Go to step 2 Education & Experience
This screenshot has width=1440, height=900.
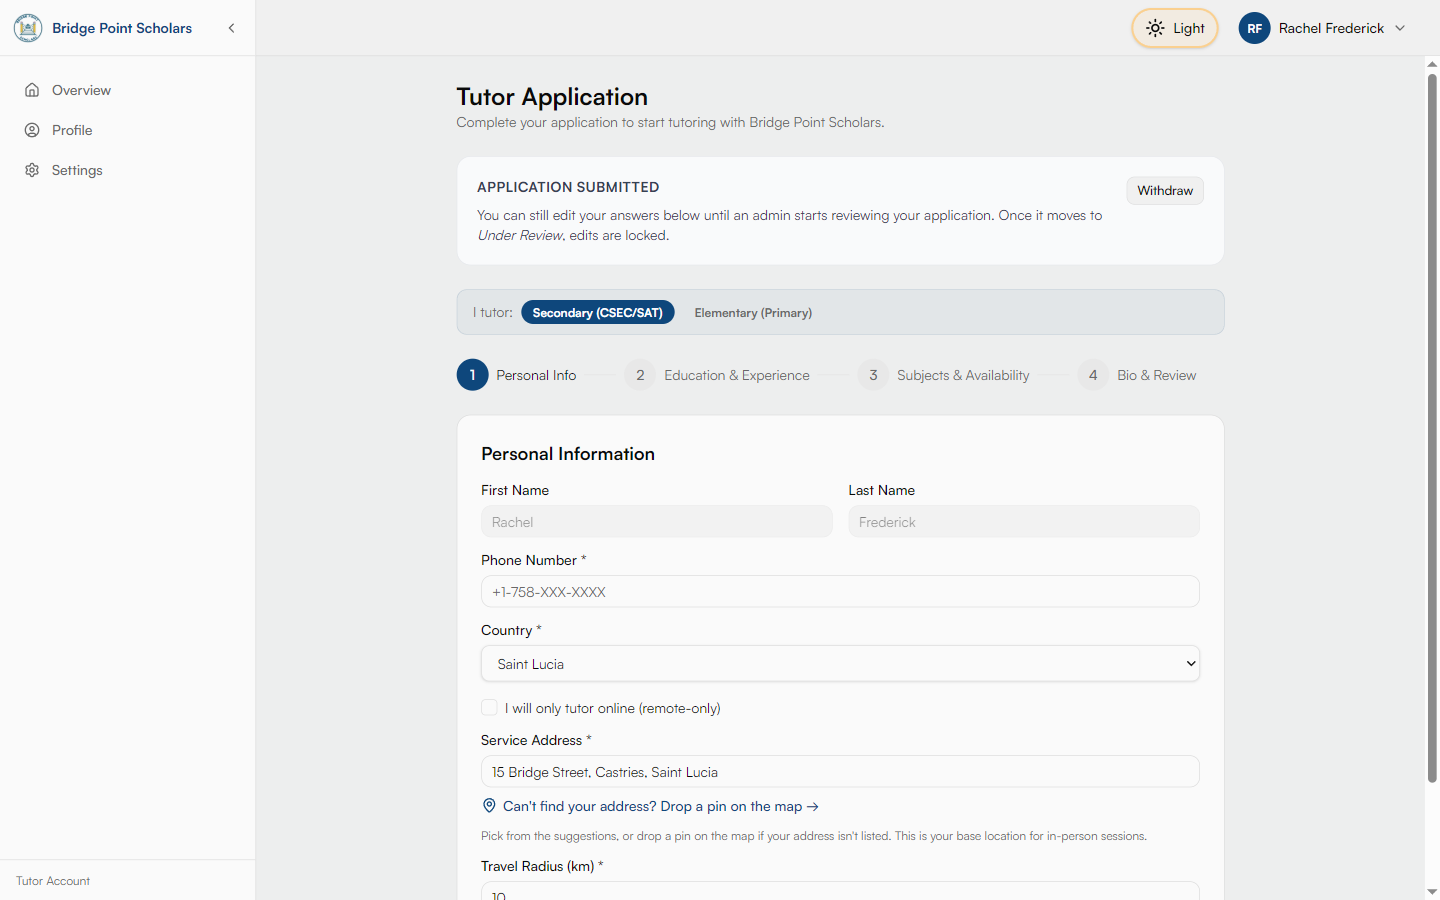717,375
